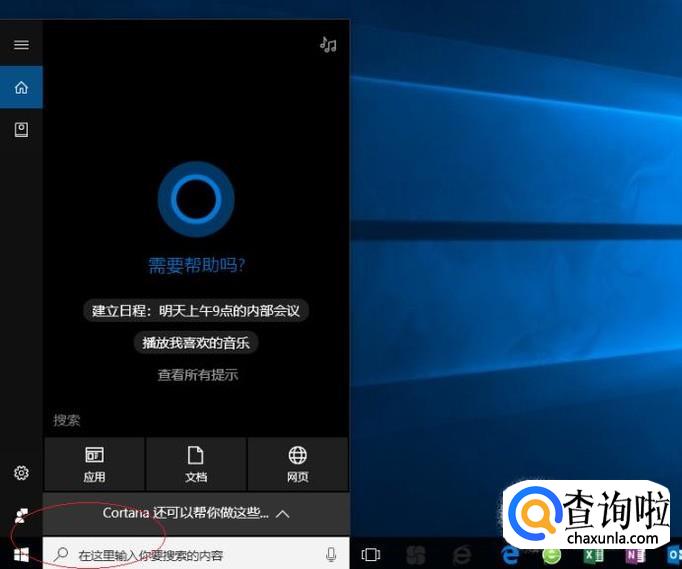The height and width of the screenshot is (569, 682).
Task: Launch Excel from the taskbar
Action: (593, 556)
